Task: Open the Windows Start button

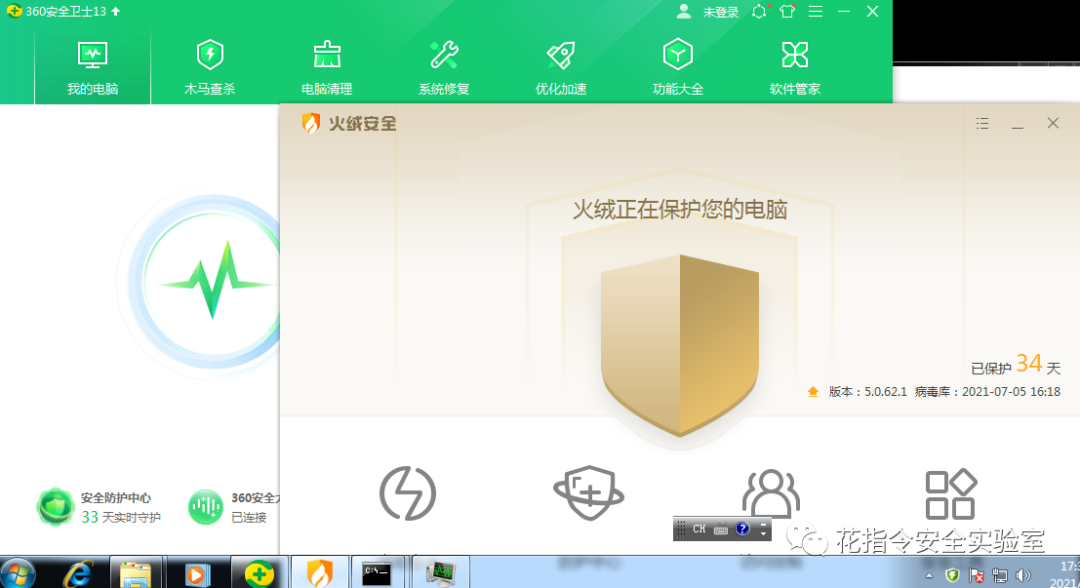Action: click(19, 573)
